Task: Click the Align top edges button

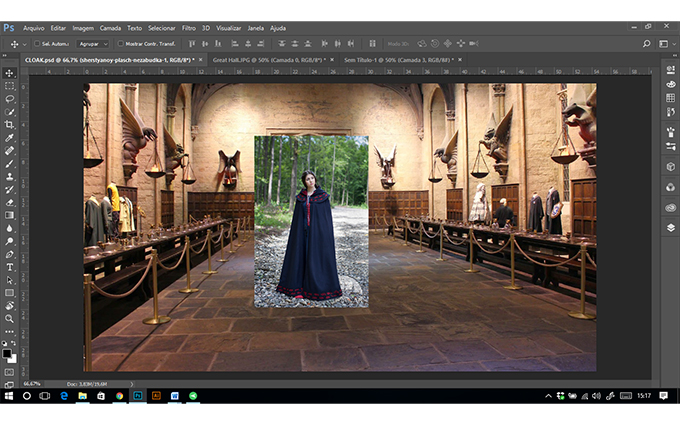Action: click(x=192, y=44)
